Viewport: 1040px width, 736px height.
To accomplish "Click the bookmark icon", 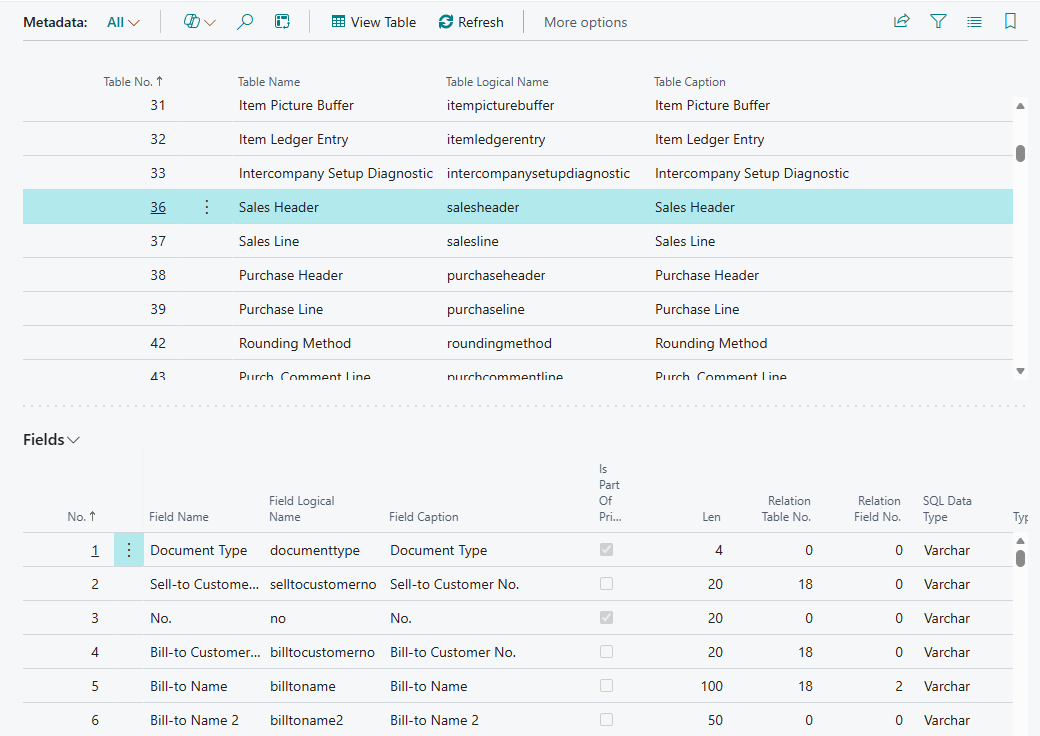I will tap(1010, 21).
